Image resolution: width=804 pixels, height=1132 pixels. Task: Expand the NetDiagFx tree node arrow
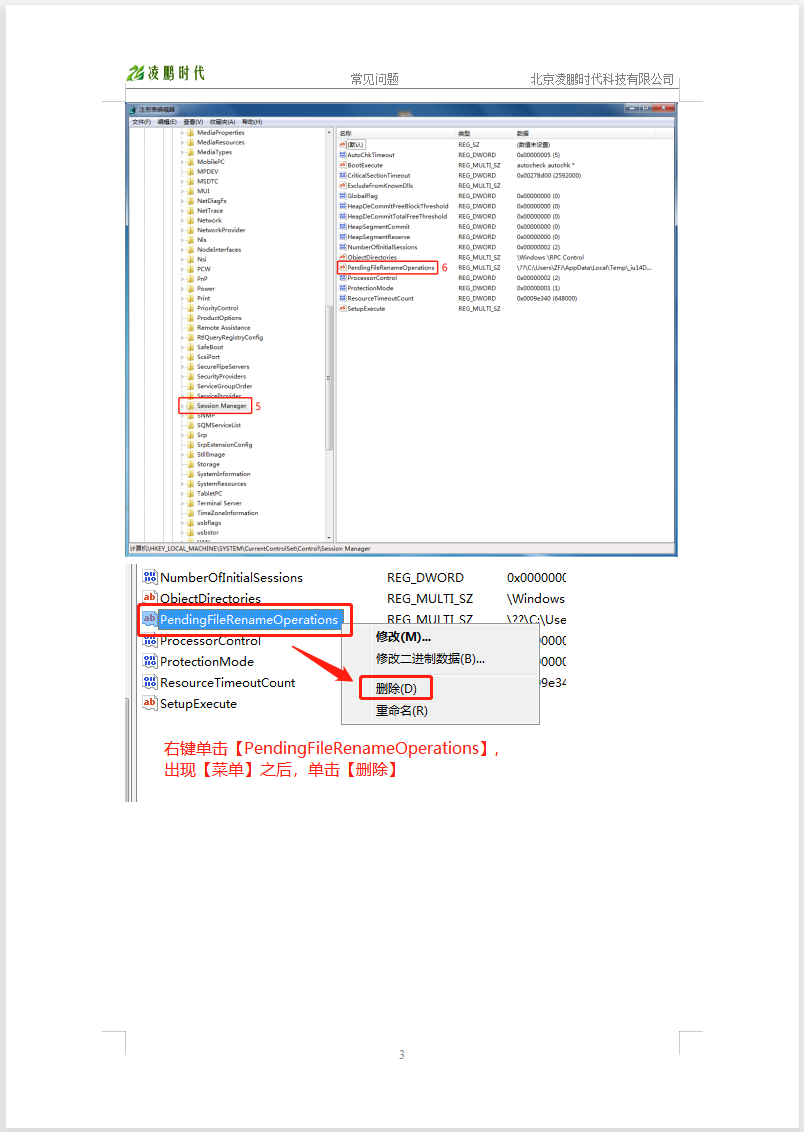tap(182, 201)
